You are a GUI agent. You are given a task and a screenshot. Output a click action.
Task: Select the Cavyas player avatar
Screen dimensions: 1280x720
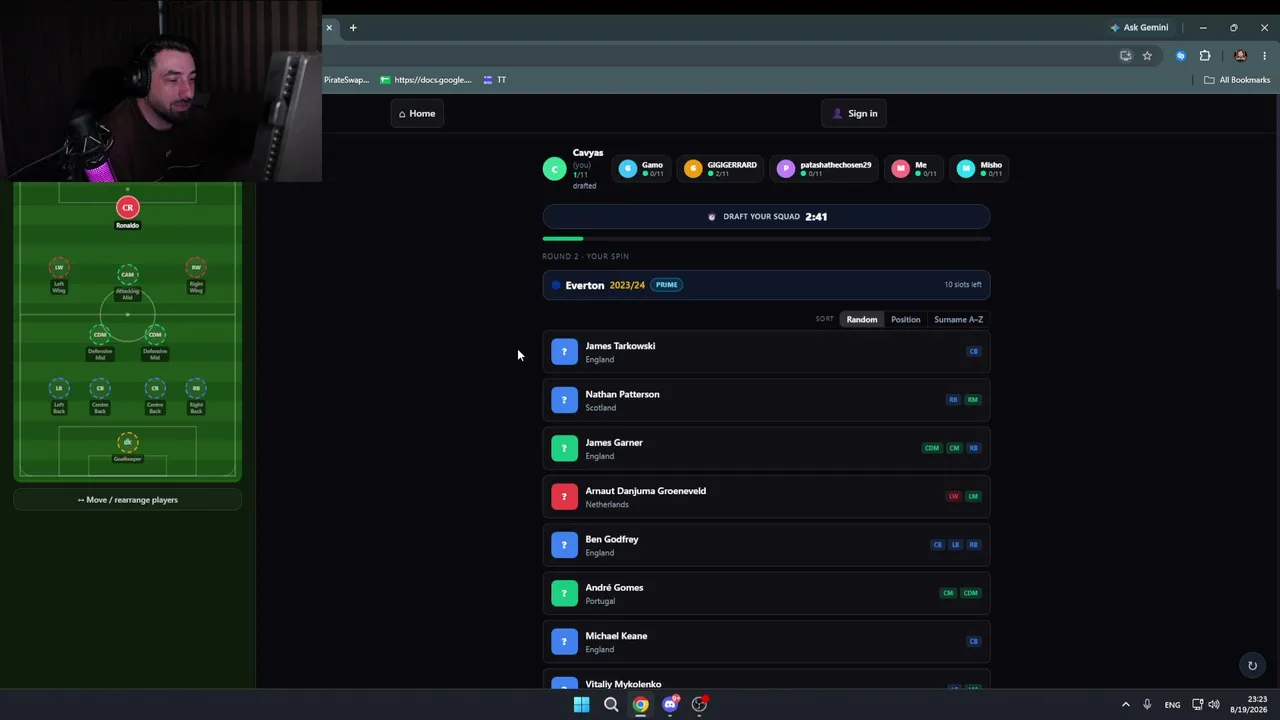pyautogui.click(x=554, y=169)
